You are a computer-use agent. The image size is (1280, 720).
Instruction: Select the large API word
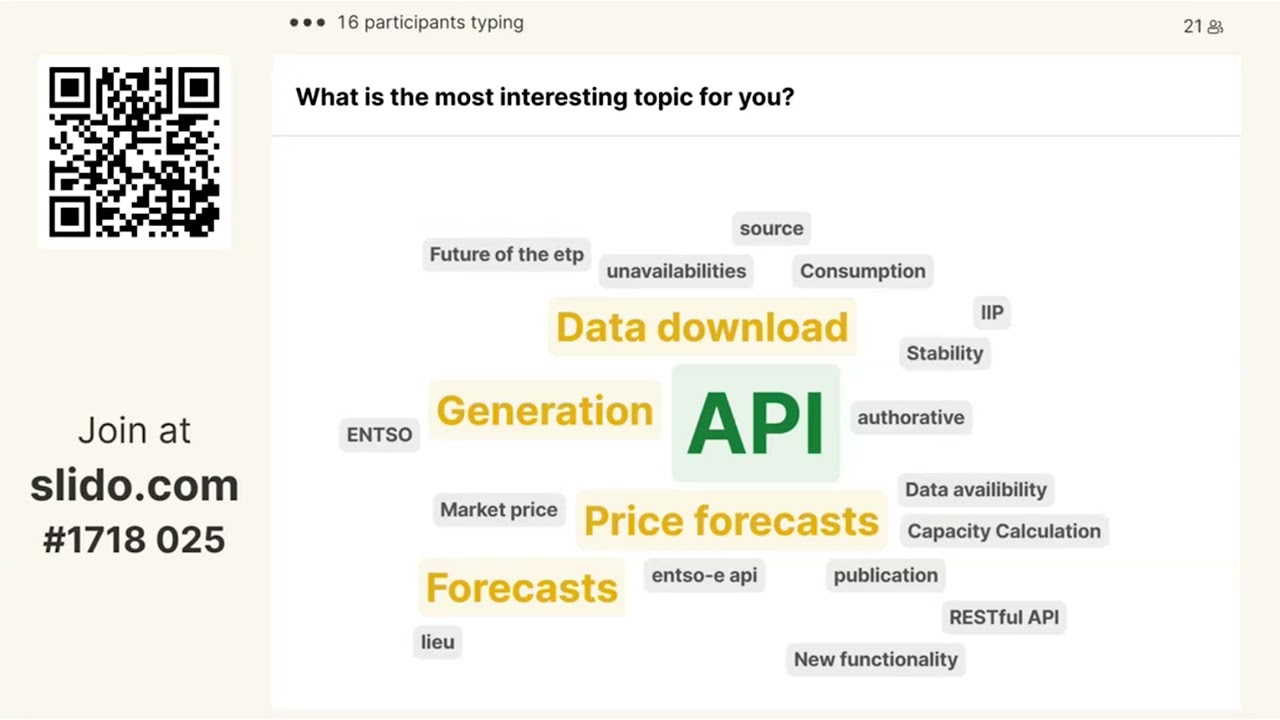756,423
